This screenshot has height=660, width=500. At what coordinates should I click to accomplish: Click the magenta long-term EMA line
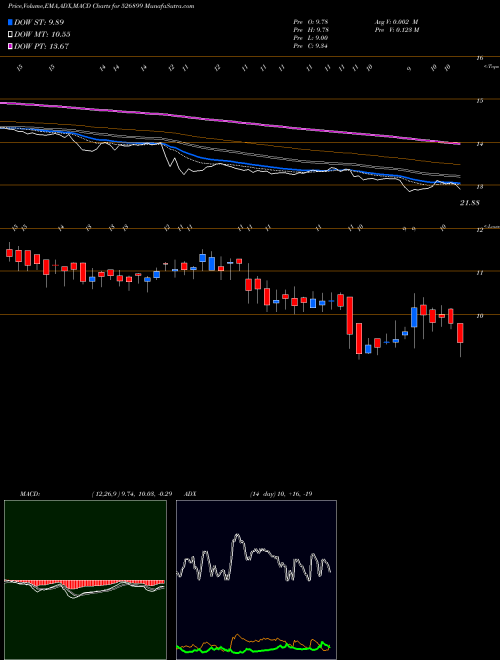[x=230, y=121]
